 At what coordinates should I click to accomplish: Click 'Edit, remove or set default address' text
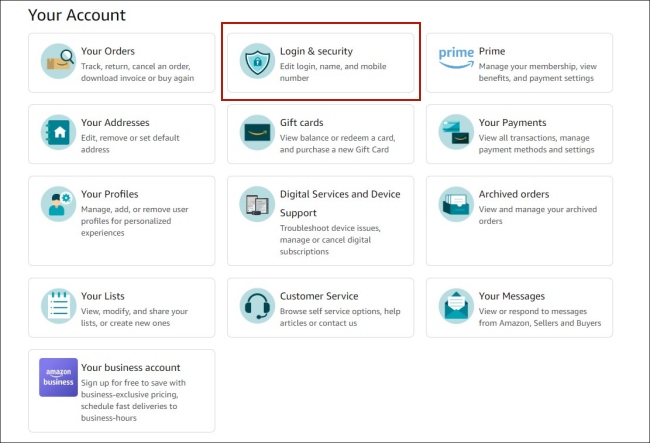(x=130, y=143)
